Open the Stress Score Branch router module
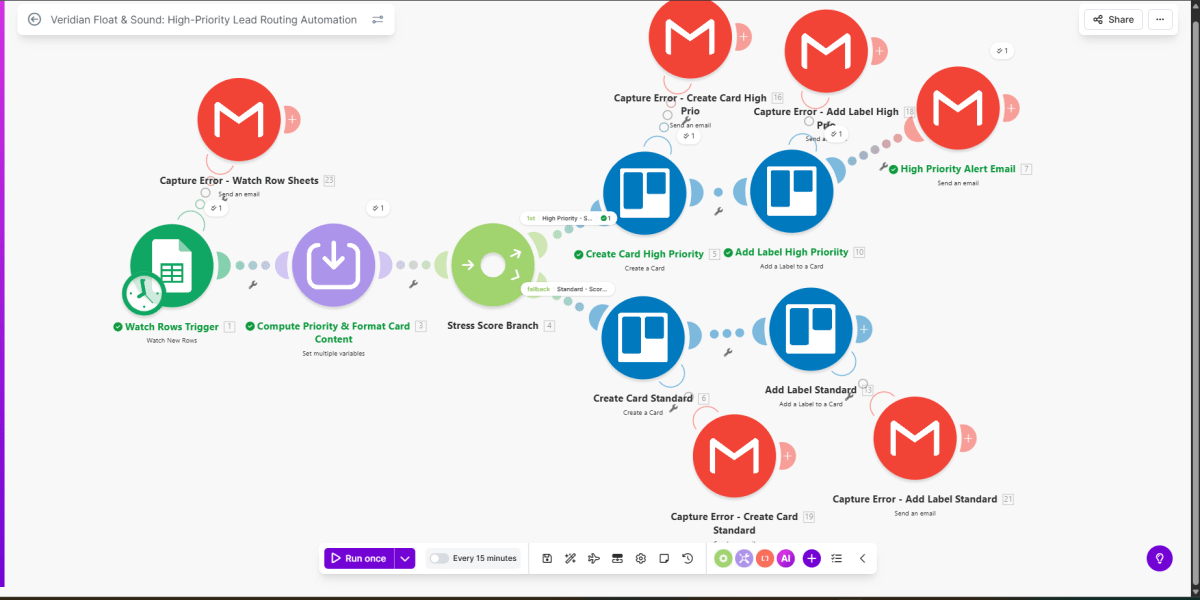The image size is (1200, 600). point(492,265)
